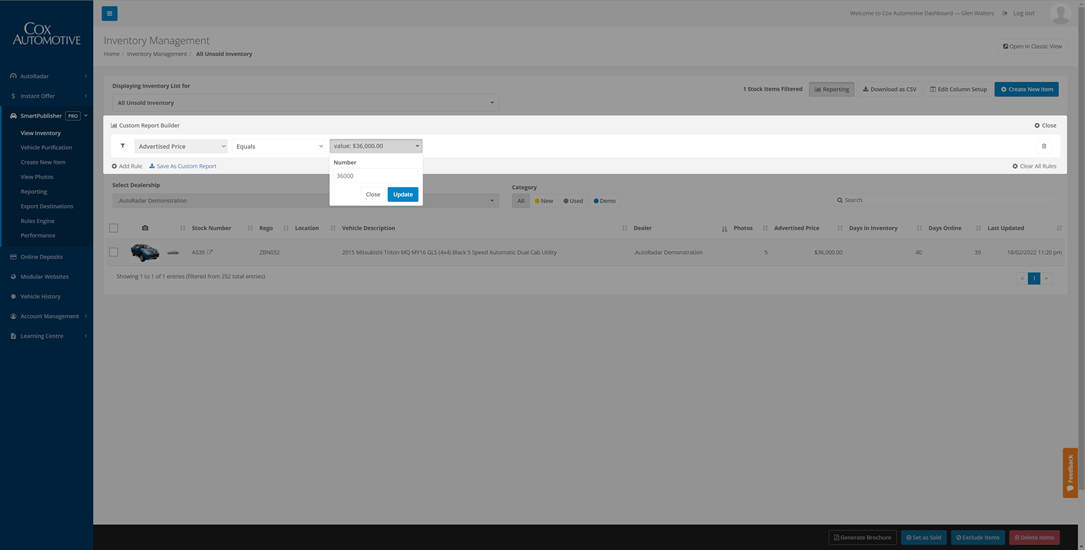The width and height of the screenshot is (1085, 550).
Task: Select the All category filter
Action: point(520,201)
